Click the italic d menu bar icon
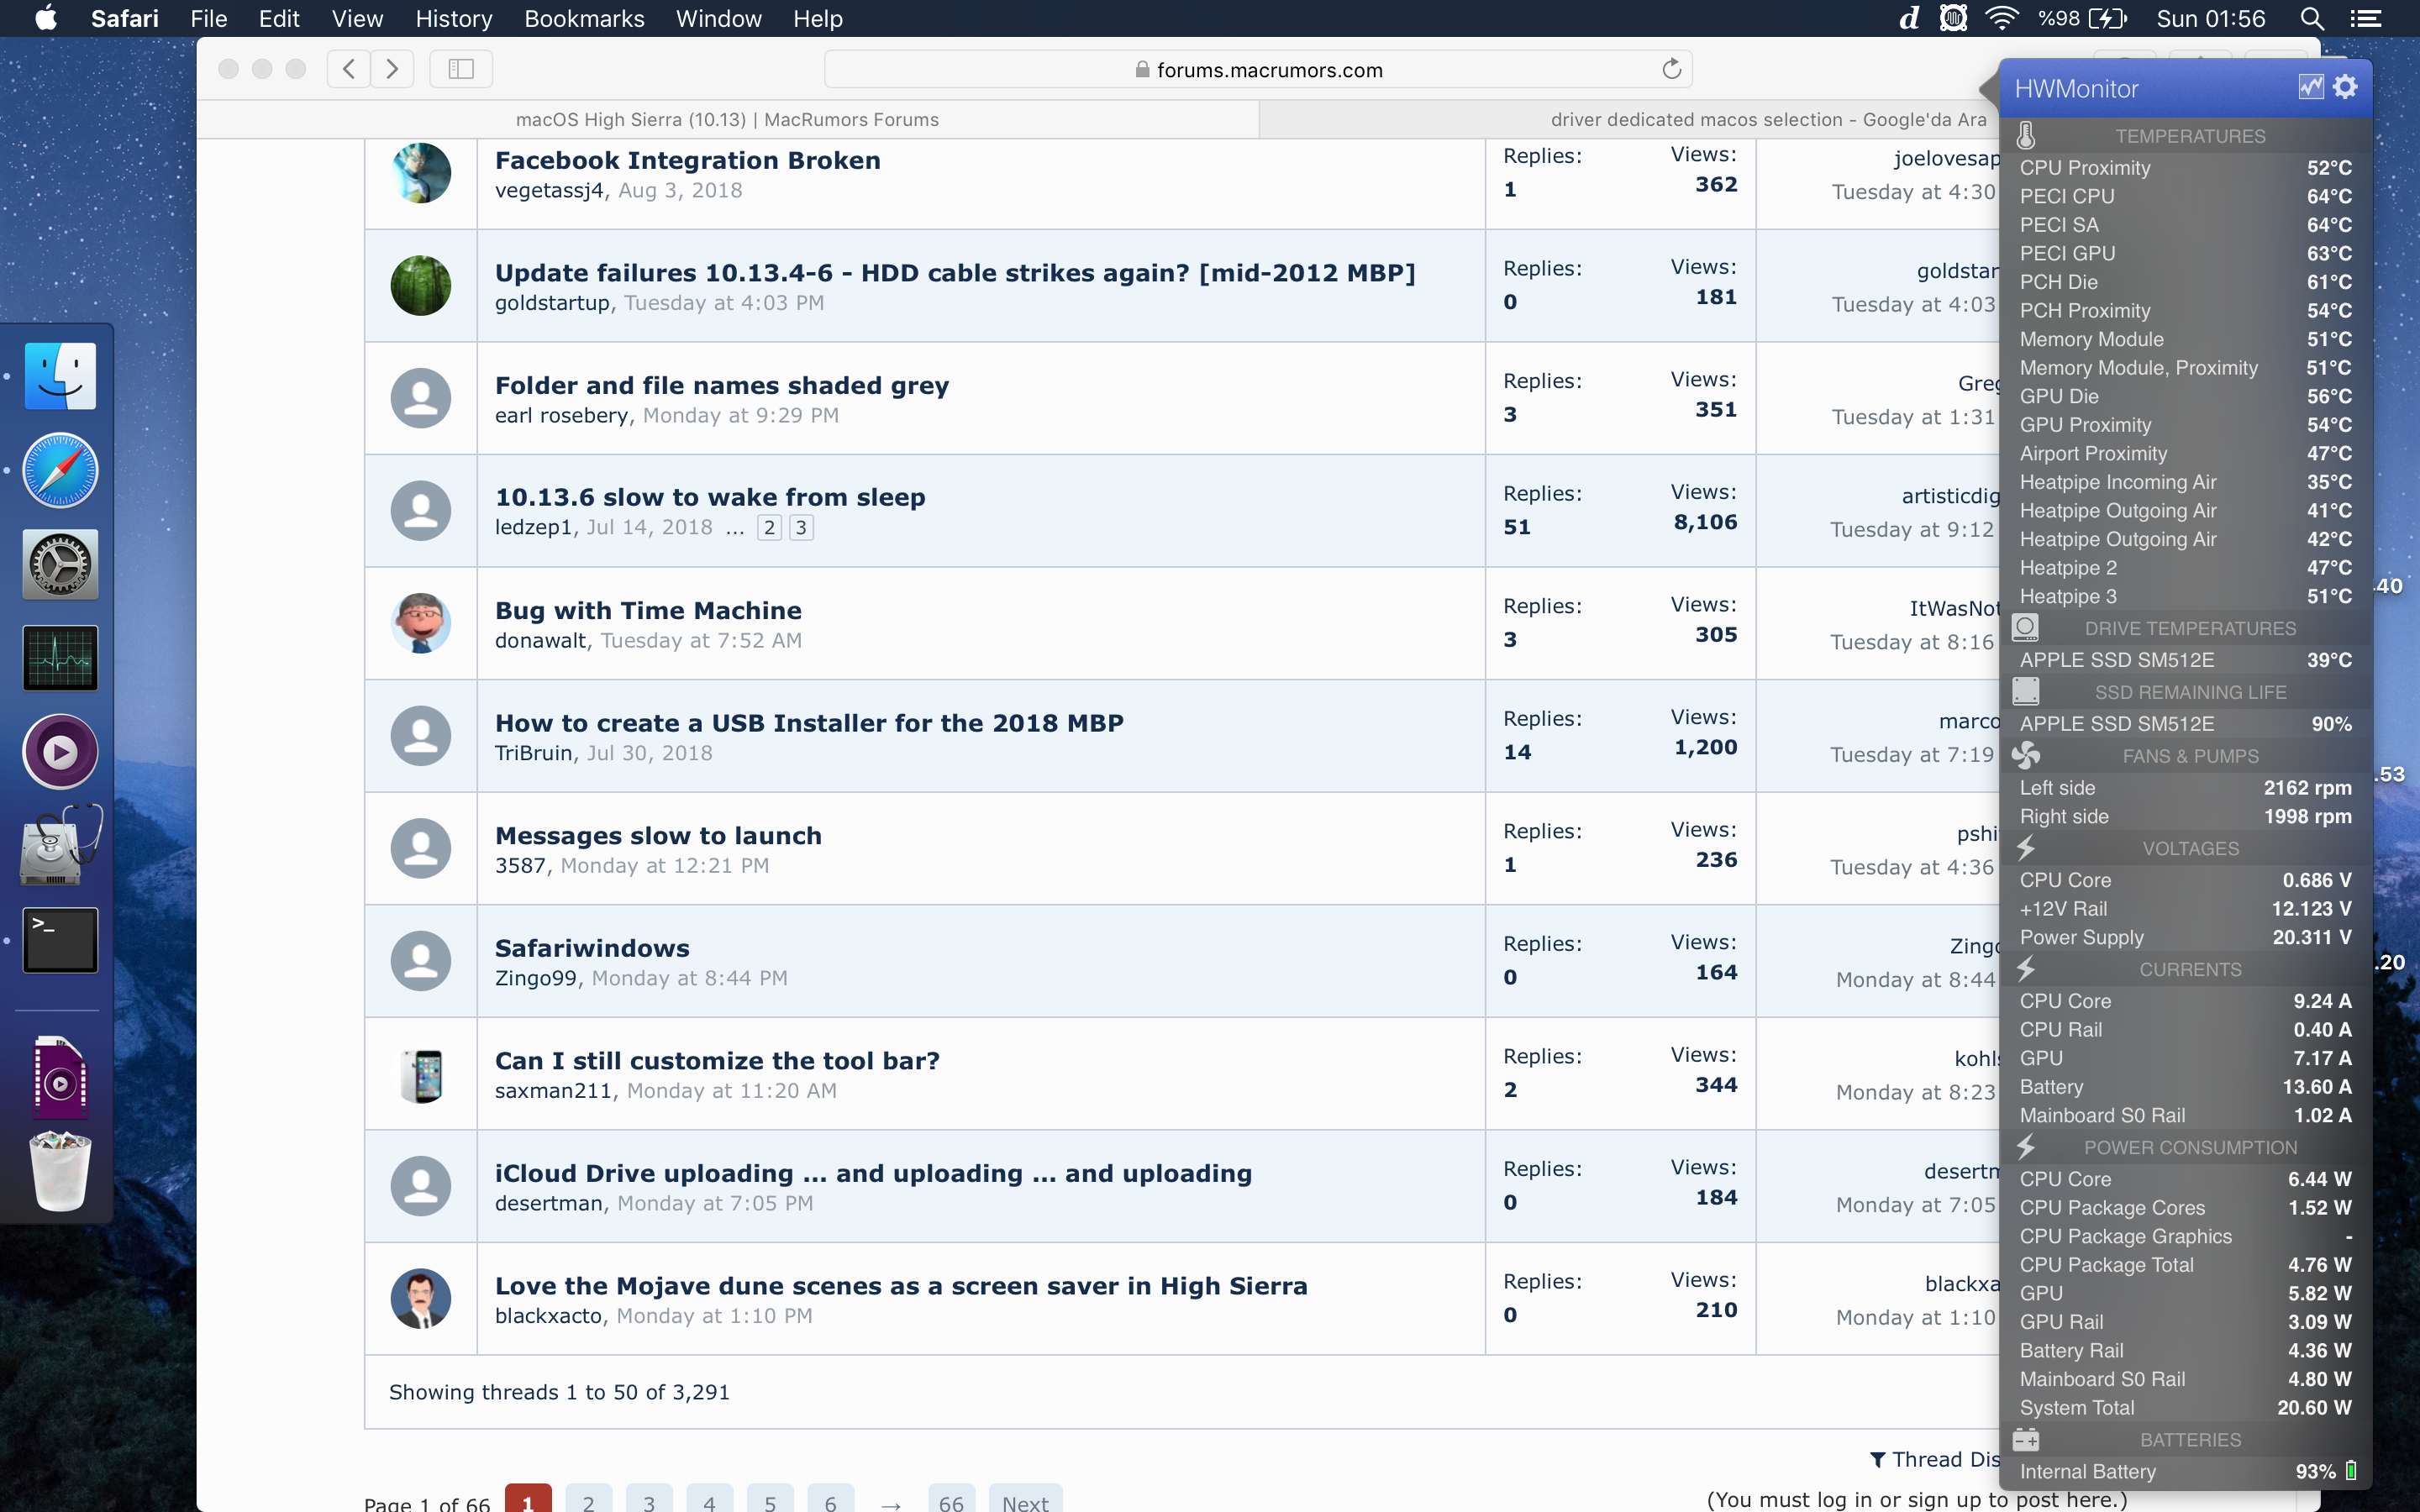The height and width of the screenshot is (1512, 2420). [x=1909, y=18]
